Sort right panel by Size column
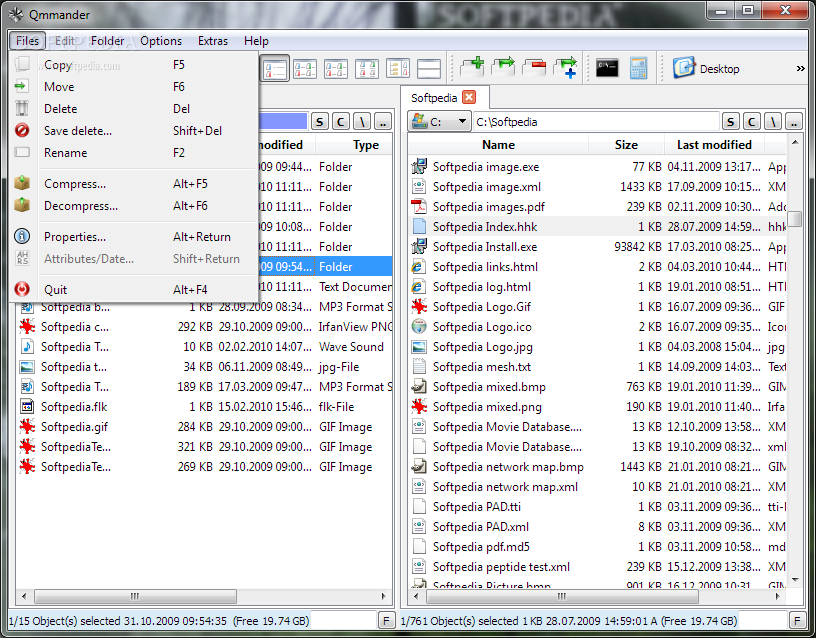The width and height of the screenshot is (816, 638). pos(626,145)
